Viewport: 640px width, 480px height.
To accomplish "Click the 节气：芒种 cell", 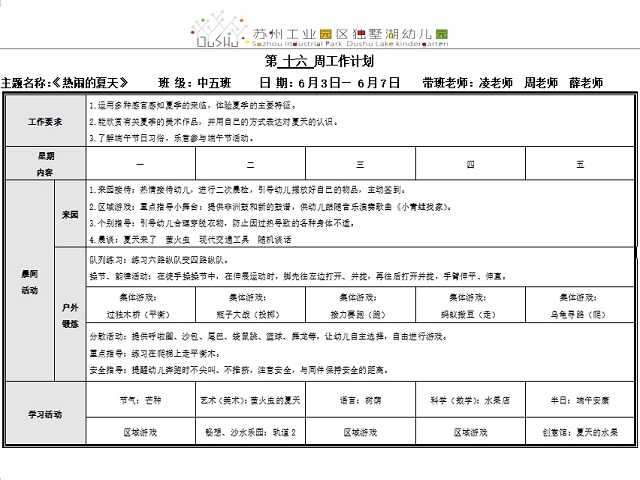I will pyautogui.click(x=140, y=398).
